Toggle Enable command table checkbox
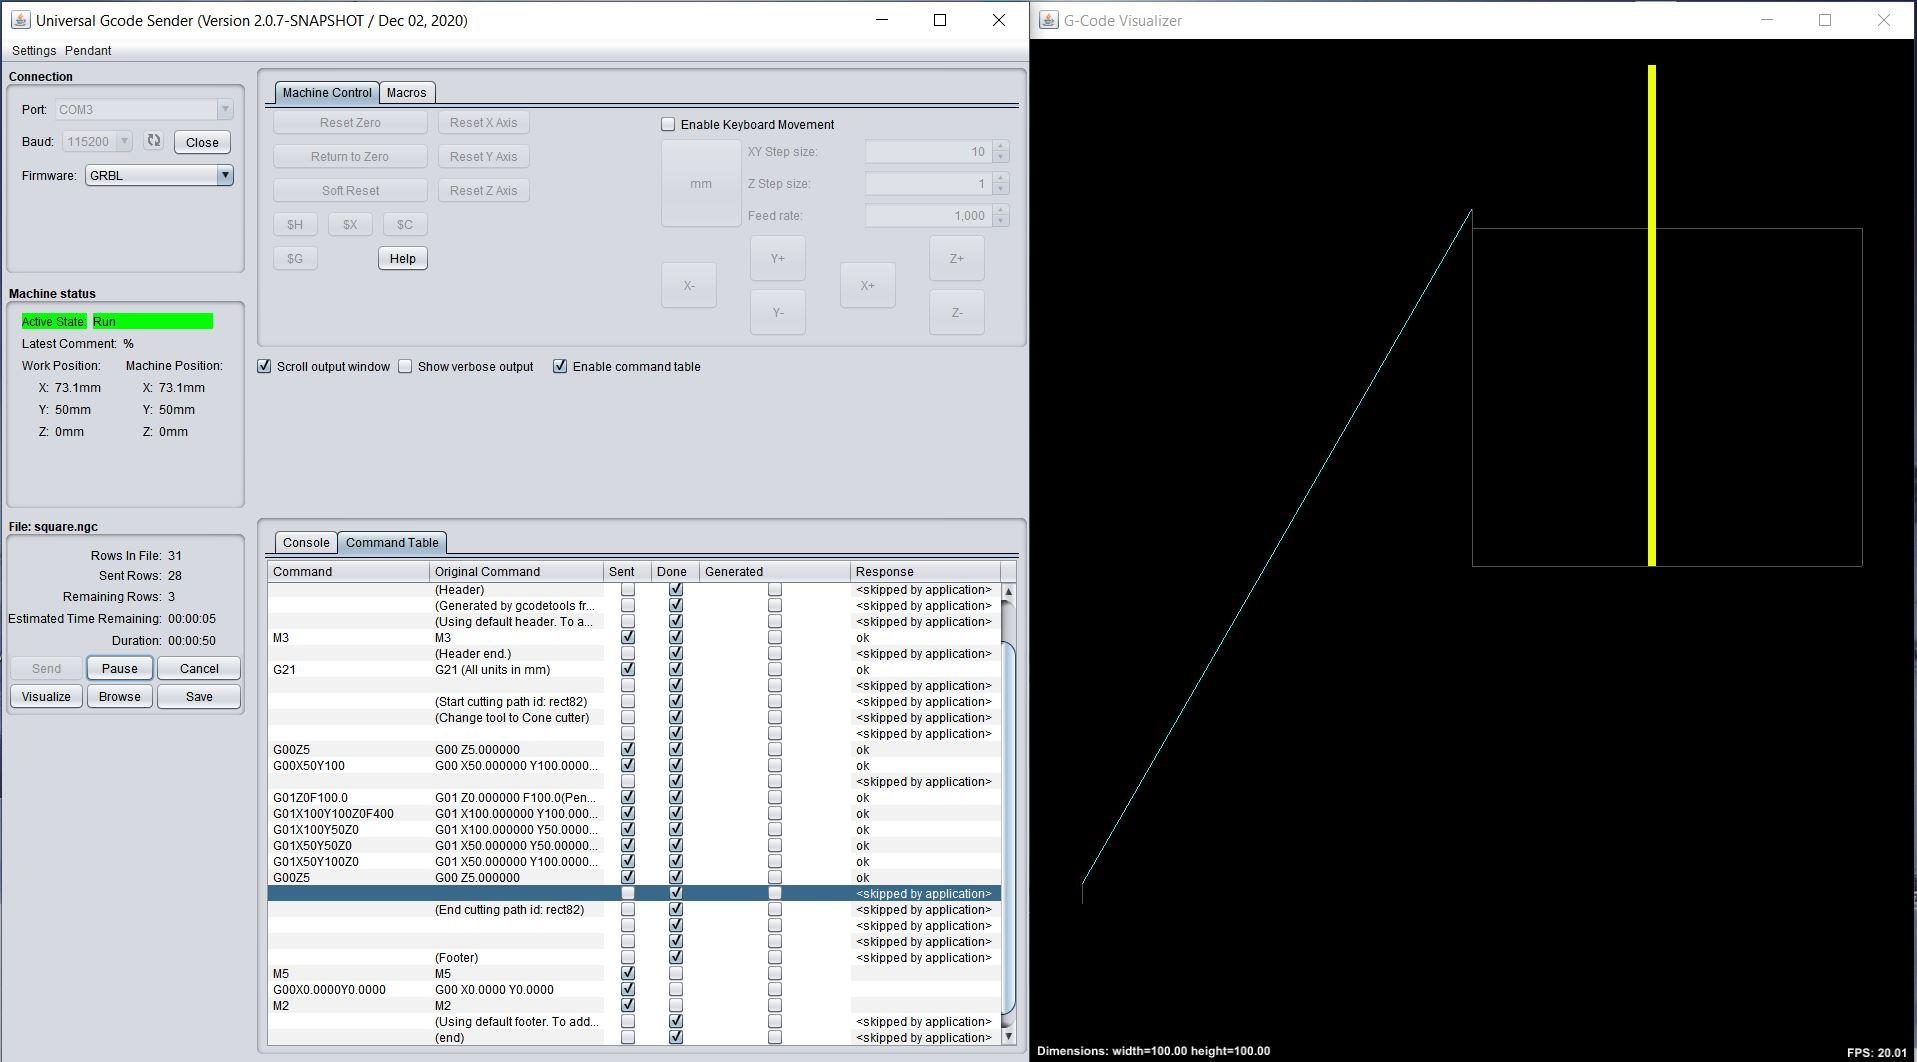 pos(560,366)
